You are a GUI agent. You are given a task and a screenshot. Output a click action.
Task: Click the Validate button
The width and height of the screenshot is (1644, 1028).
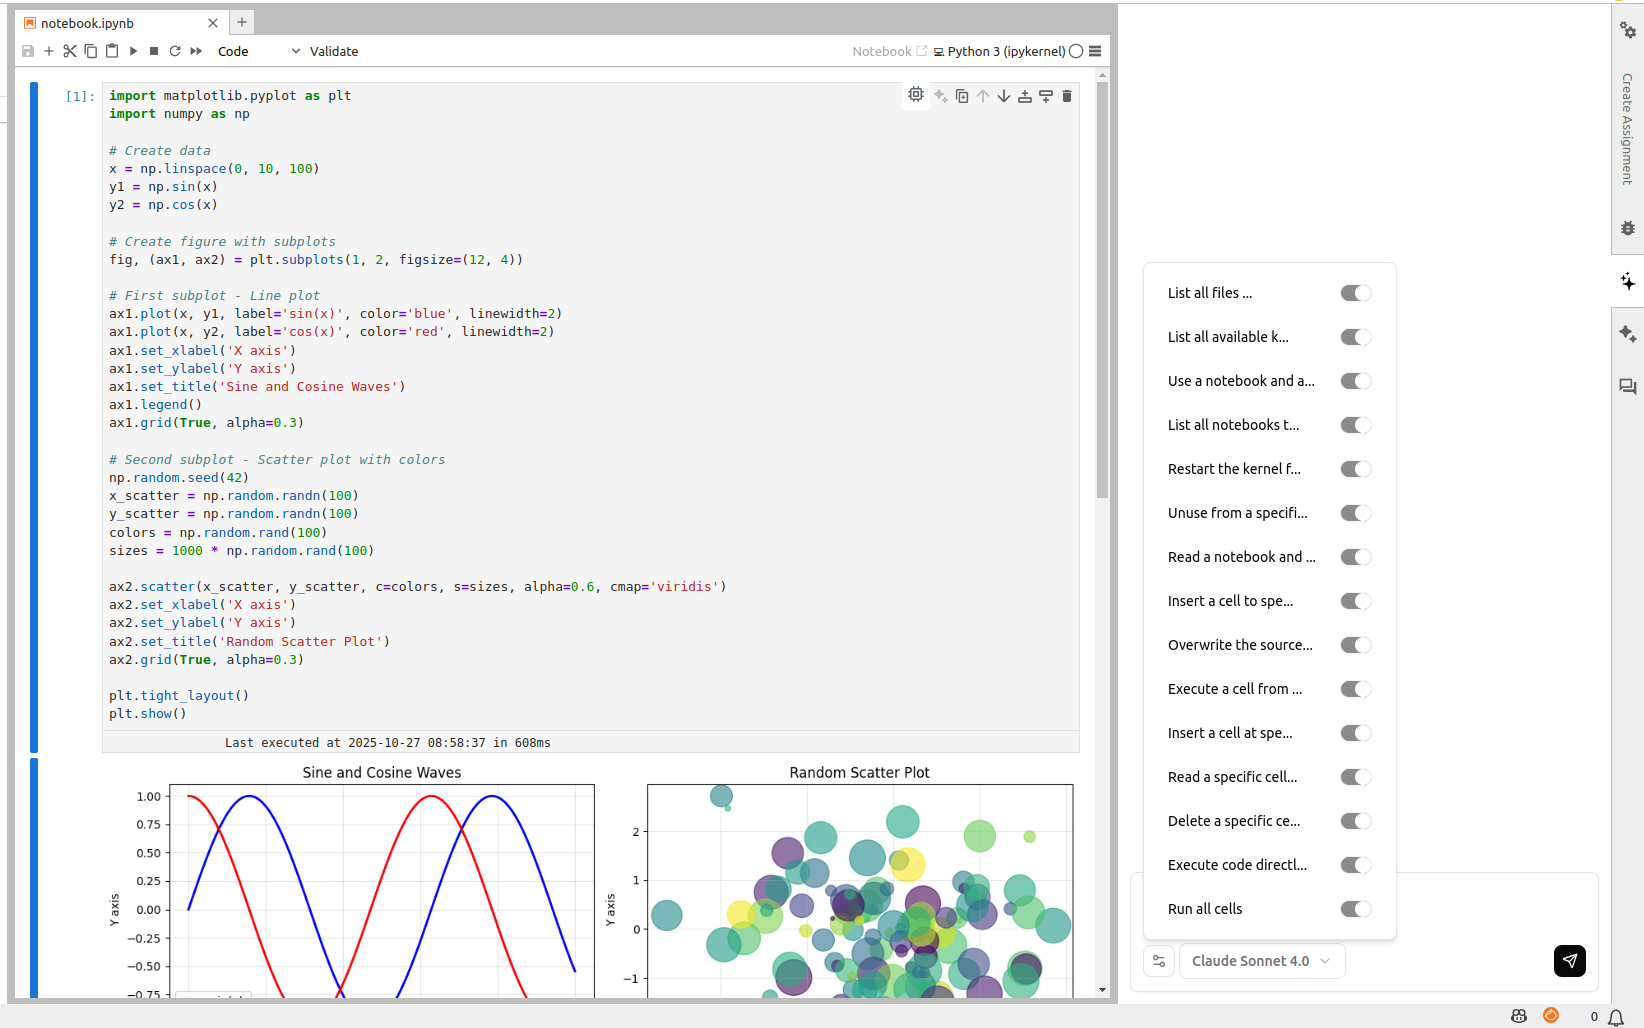point(333,51)
